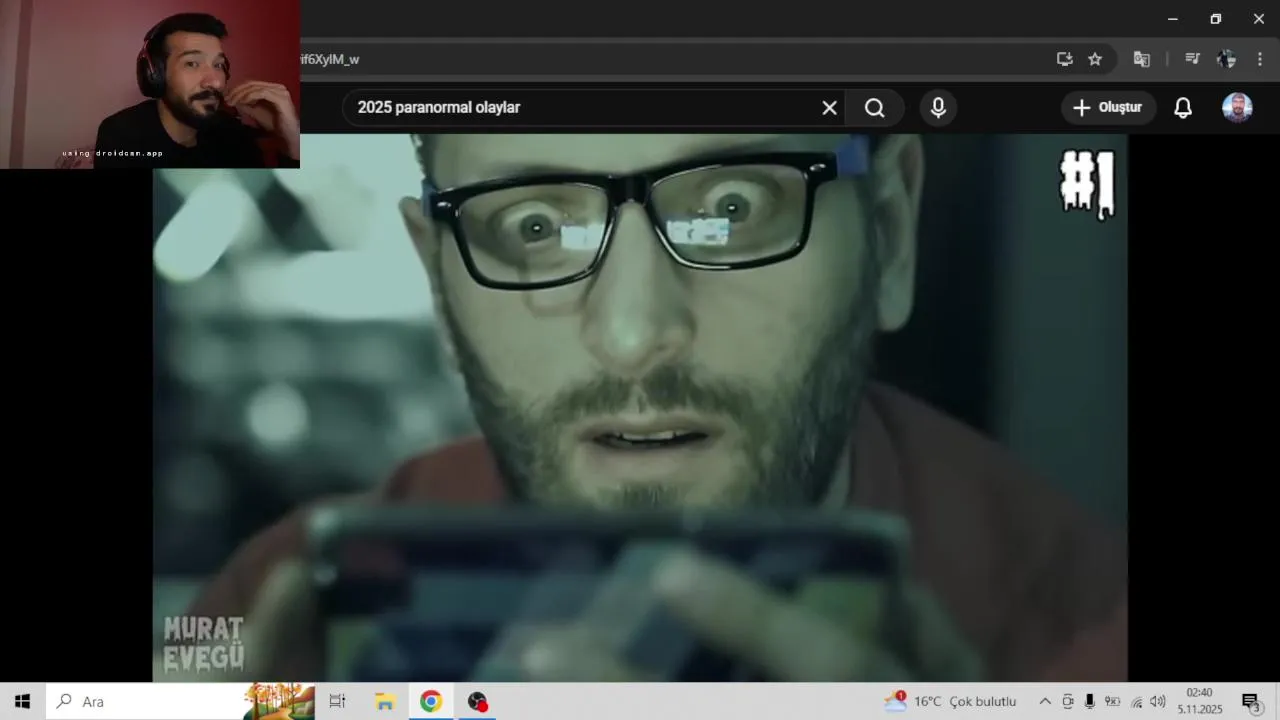Open the Google Translate page icon
The height and width of the screenshot is (720, 1280).
pyautogui.click(x=1141, y=59)
